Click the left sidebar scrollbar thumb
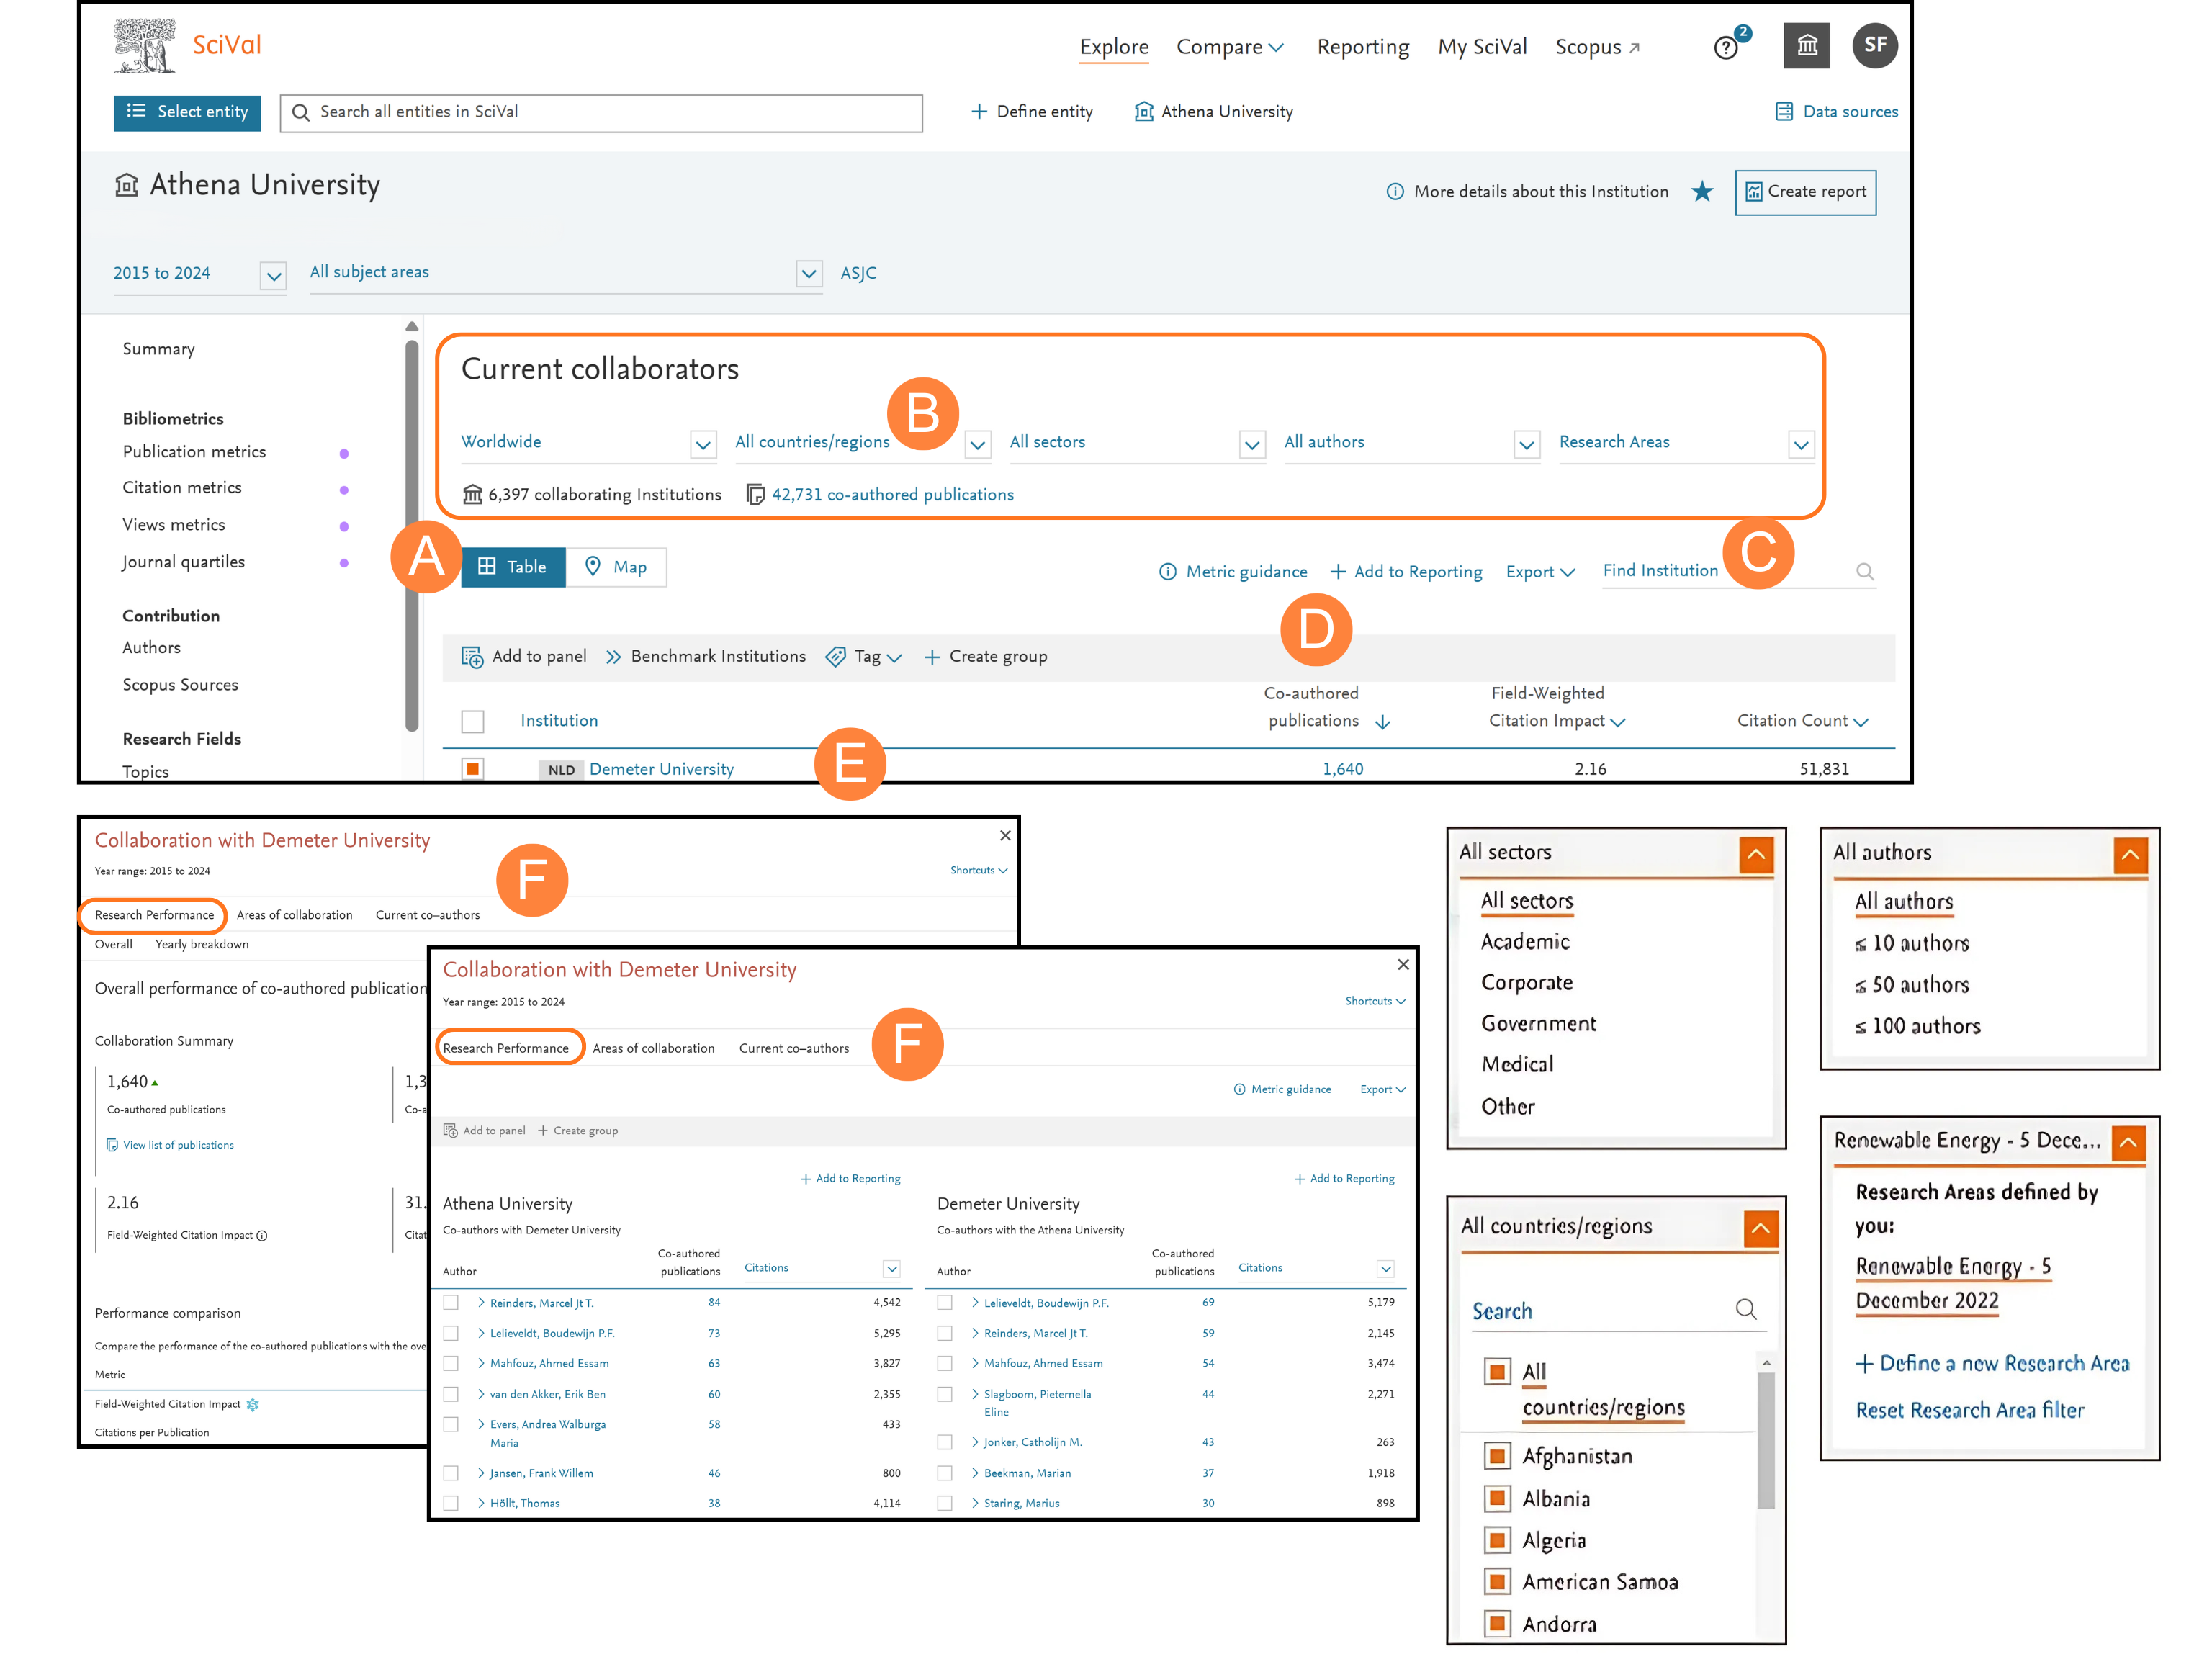 411,535
